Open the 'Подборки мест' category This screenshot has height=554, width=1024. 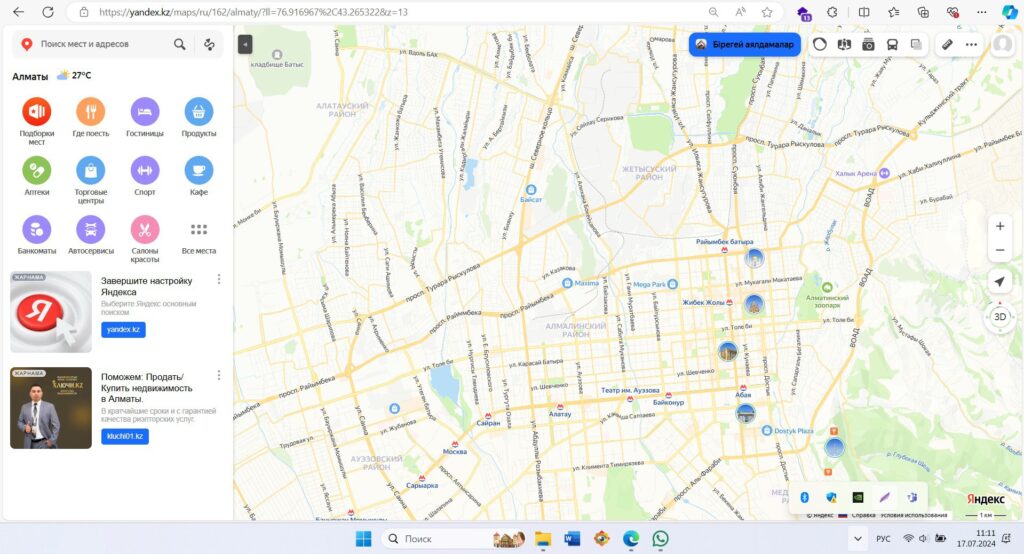point(37,112)
